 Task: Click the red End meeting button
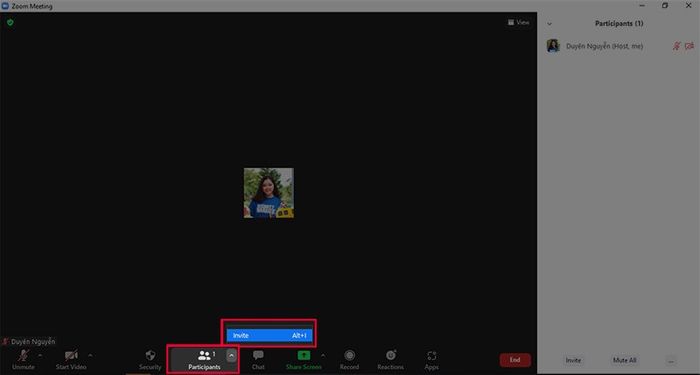pyautogui.click(x=515, y=360)
